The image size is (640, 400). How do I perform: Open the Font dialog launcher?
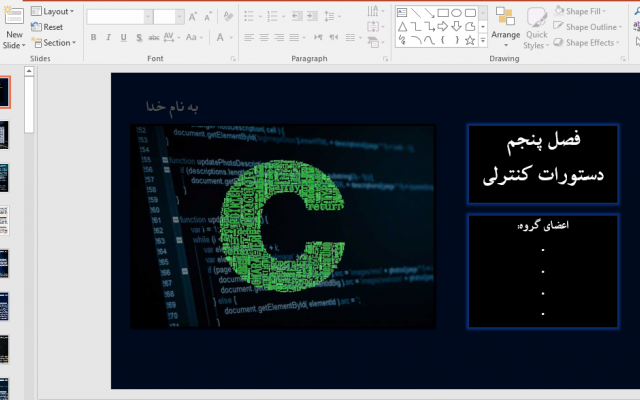point(233,59)
